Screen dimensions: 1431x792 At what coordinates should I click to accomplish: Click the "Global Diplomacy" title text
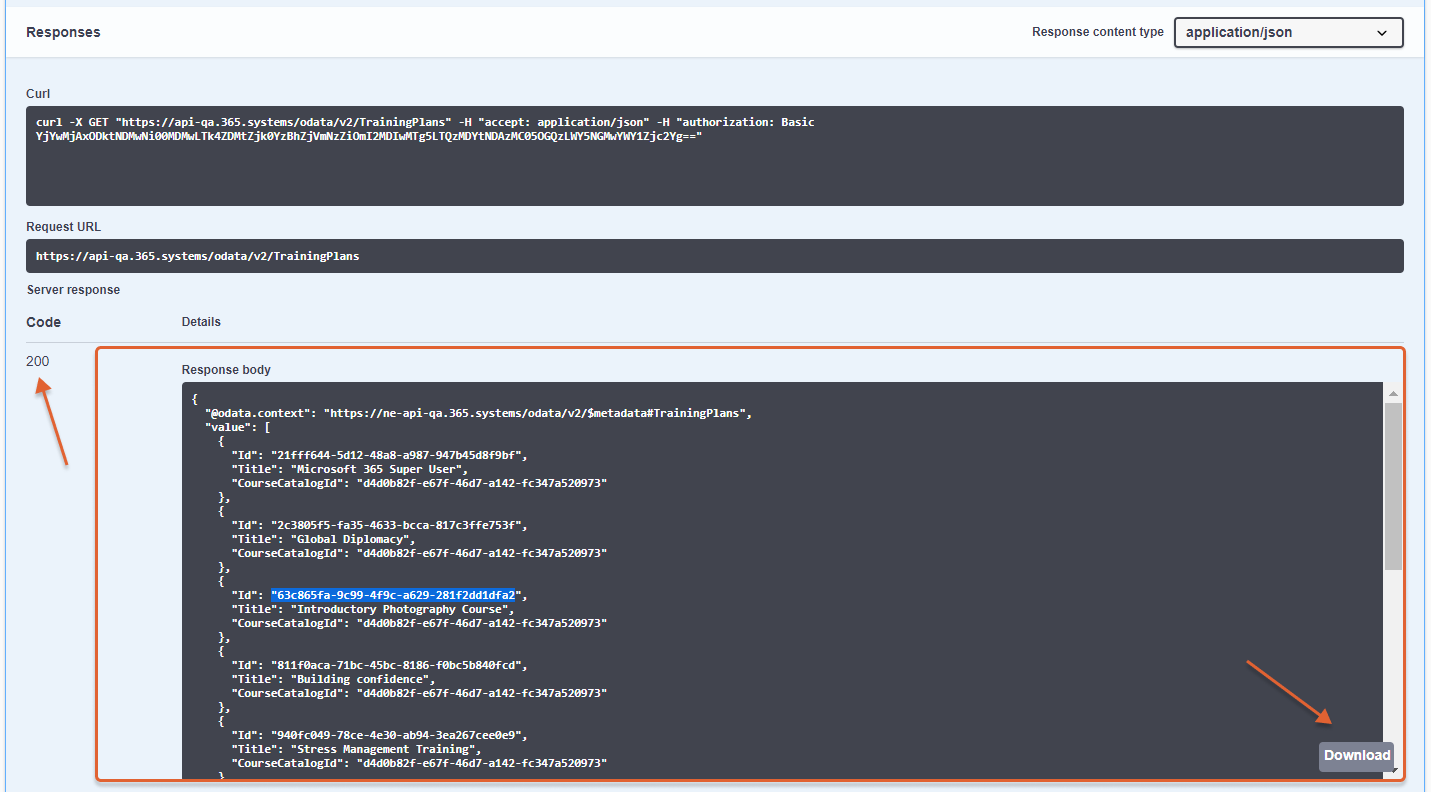[351, 539]
